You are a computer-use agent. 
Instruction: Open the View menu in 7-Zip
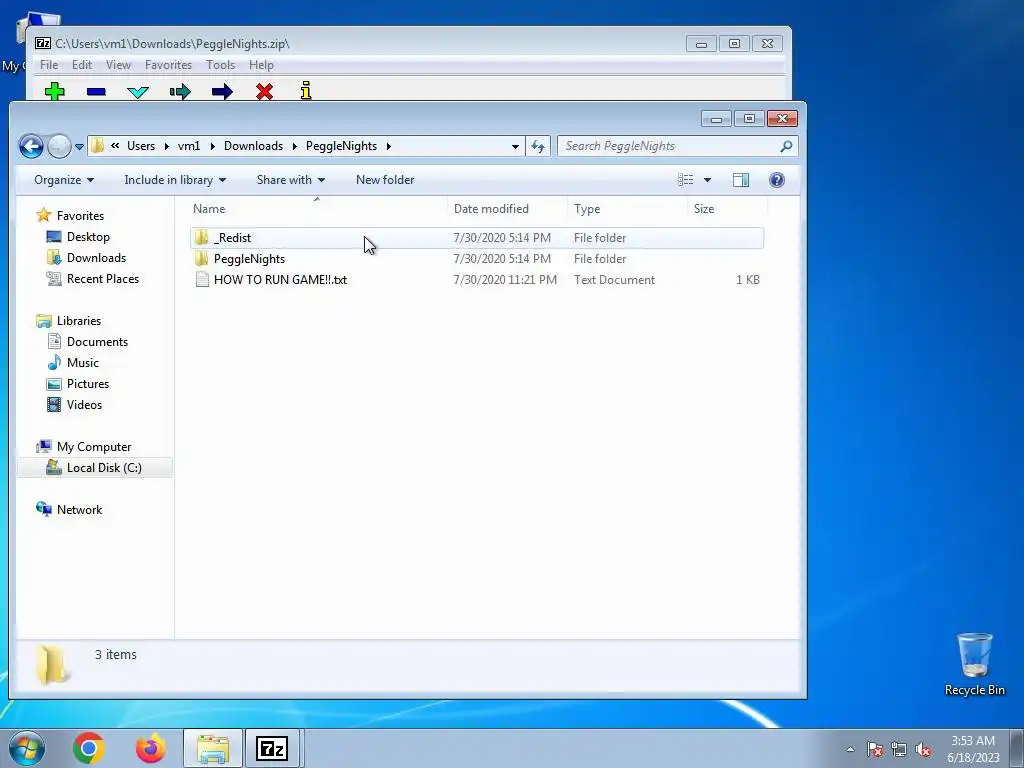[118, 65]
